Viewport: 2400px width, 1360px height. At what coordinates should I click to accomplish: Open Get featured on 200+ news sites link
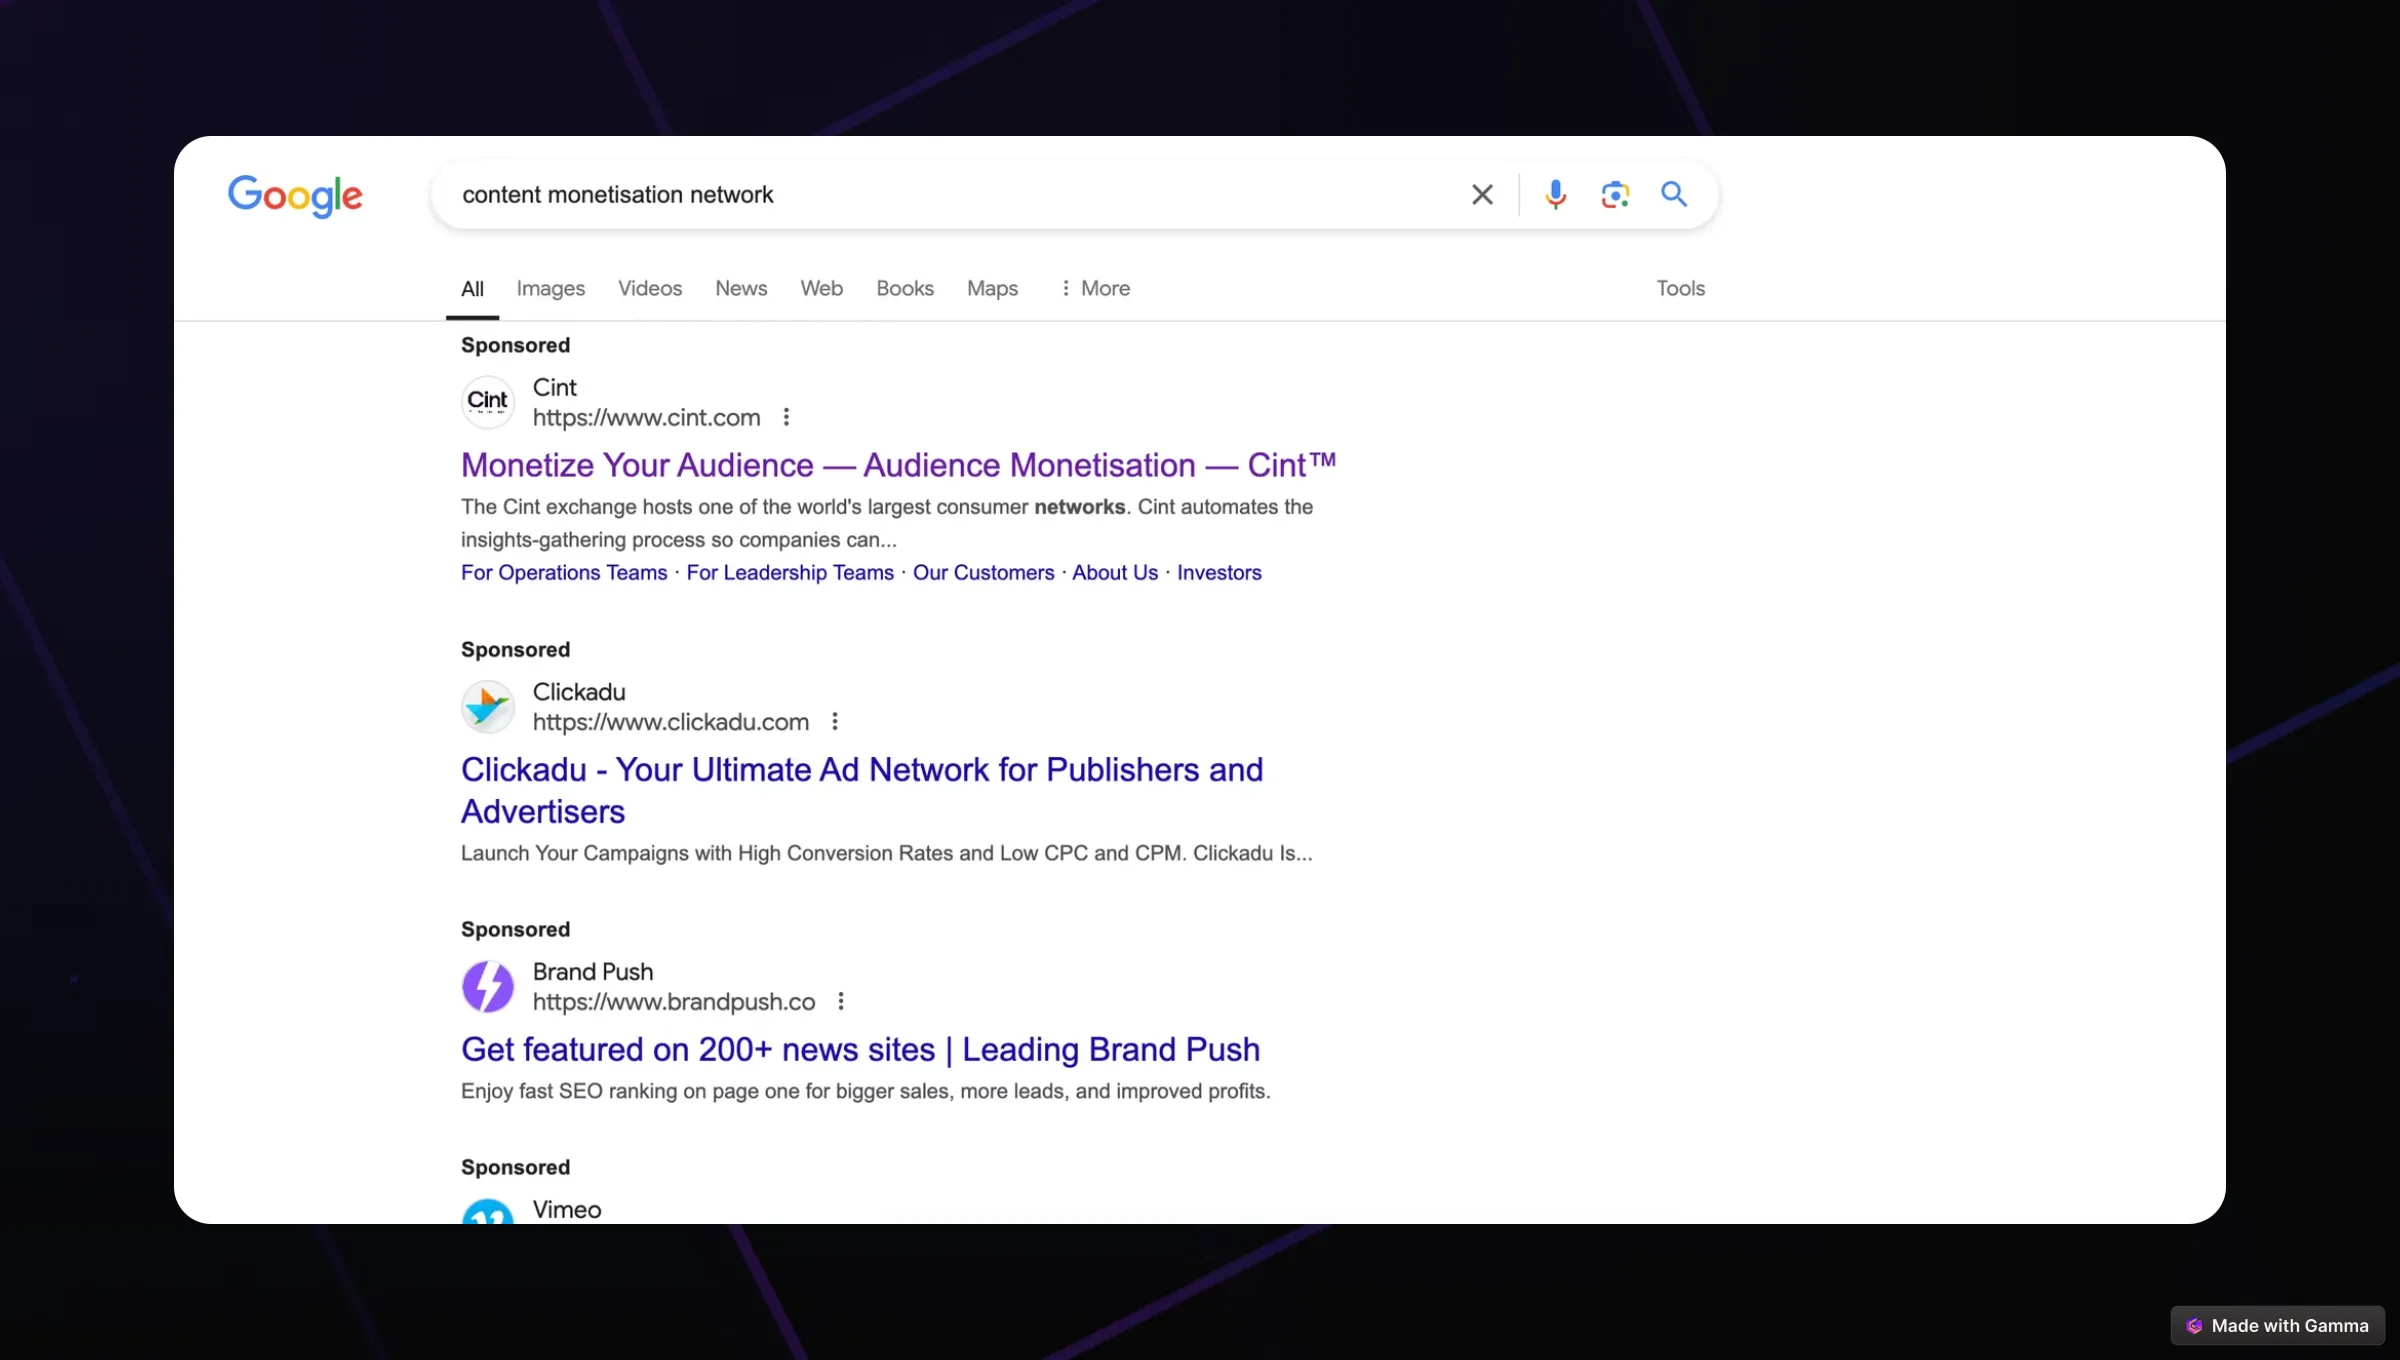tap(860, 1050)
